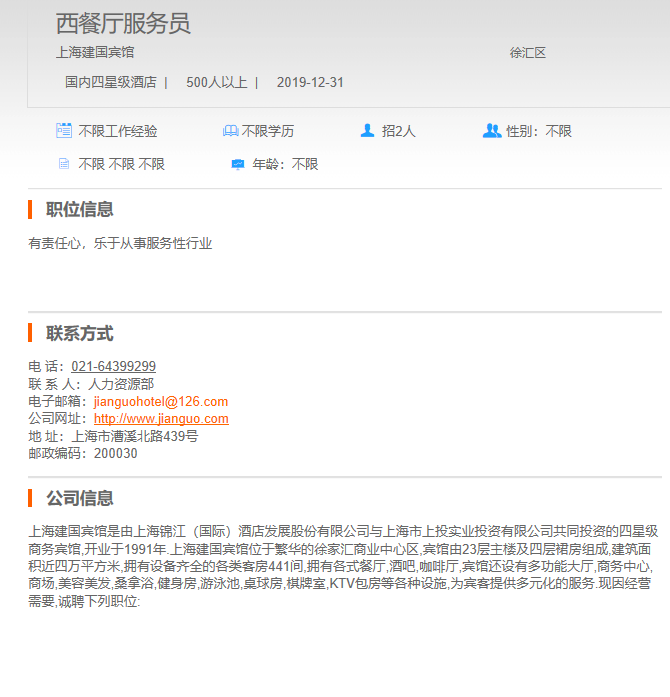Click the 联系方式 section heading
670x697 pixels.
coord(79,334)
